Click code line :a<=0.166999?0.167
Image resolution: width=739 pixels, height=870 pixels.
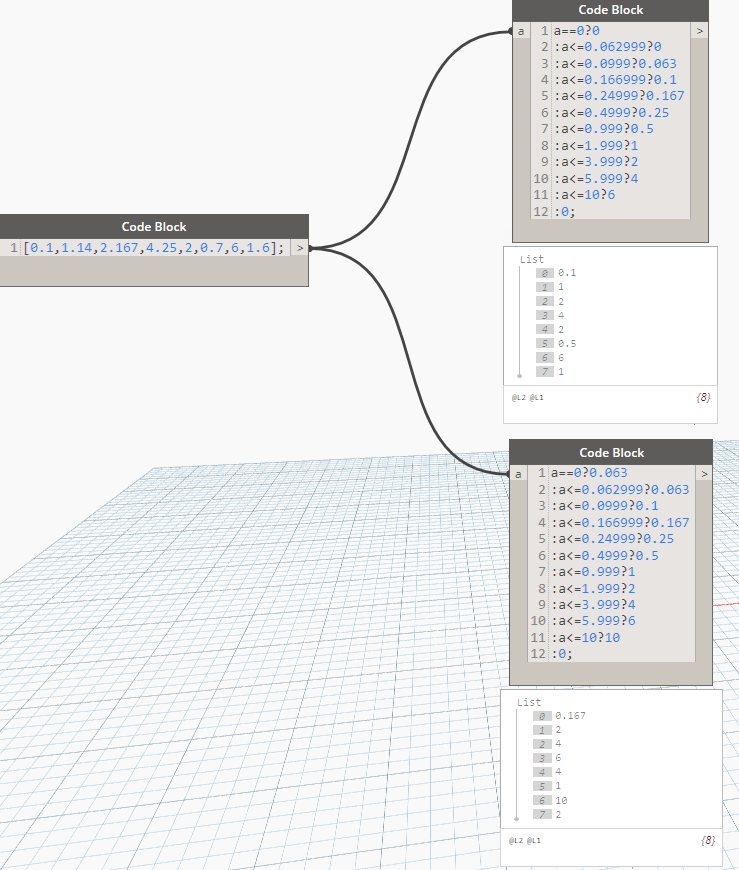pos(620,523)
